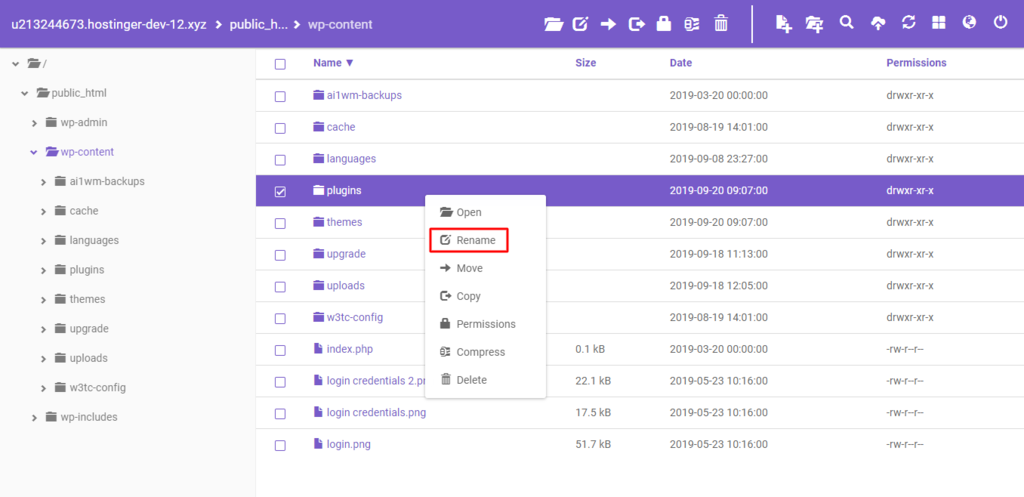The width and height of the screenshot is (1024, 497).
Task: Open the login.png file link
Action: [x=348, y=444]
